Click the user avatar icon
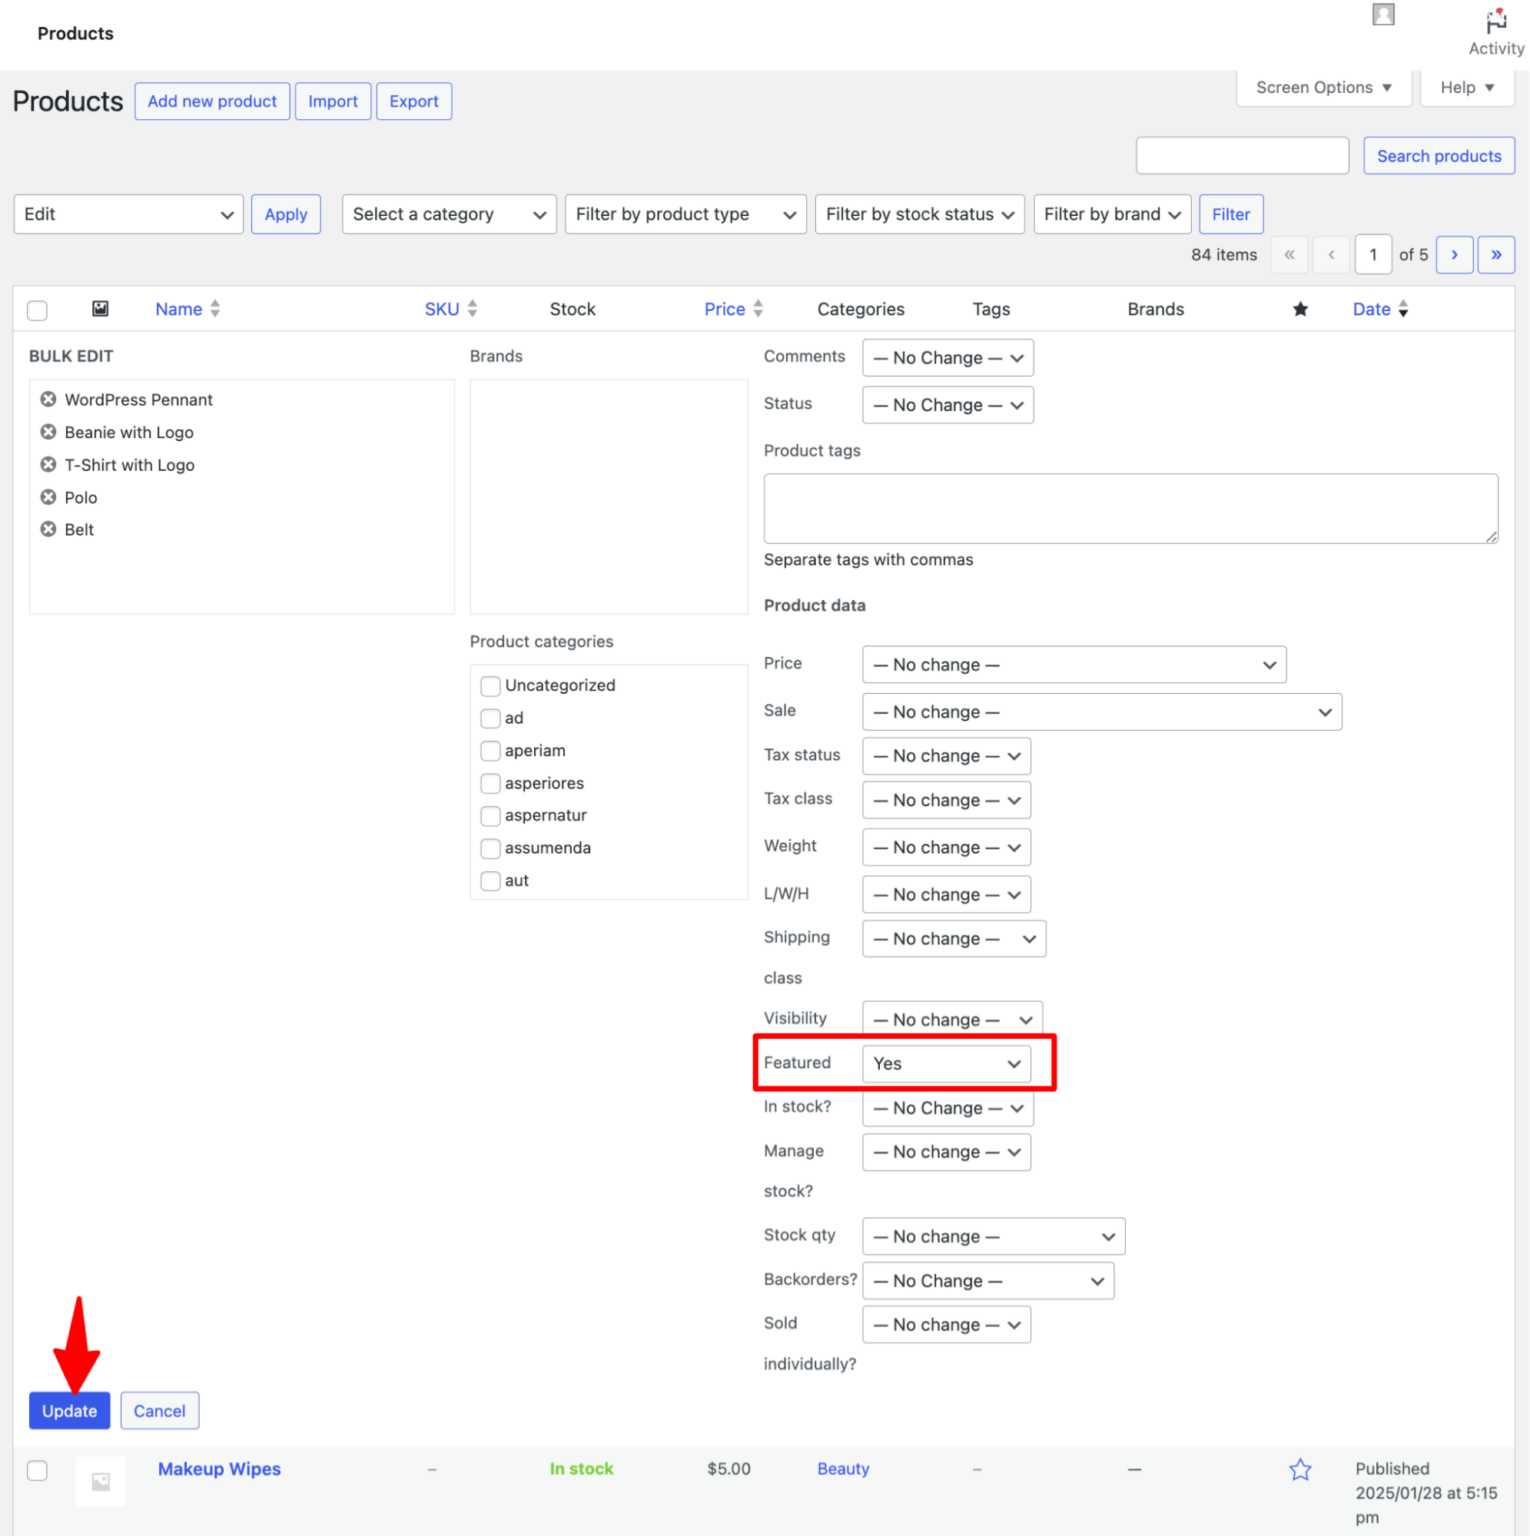The height and width of the screenshot is (1536, 1530). pos(1383,14)
